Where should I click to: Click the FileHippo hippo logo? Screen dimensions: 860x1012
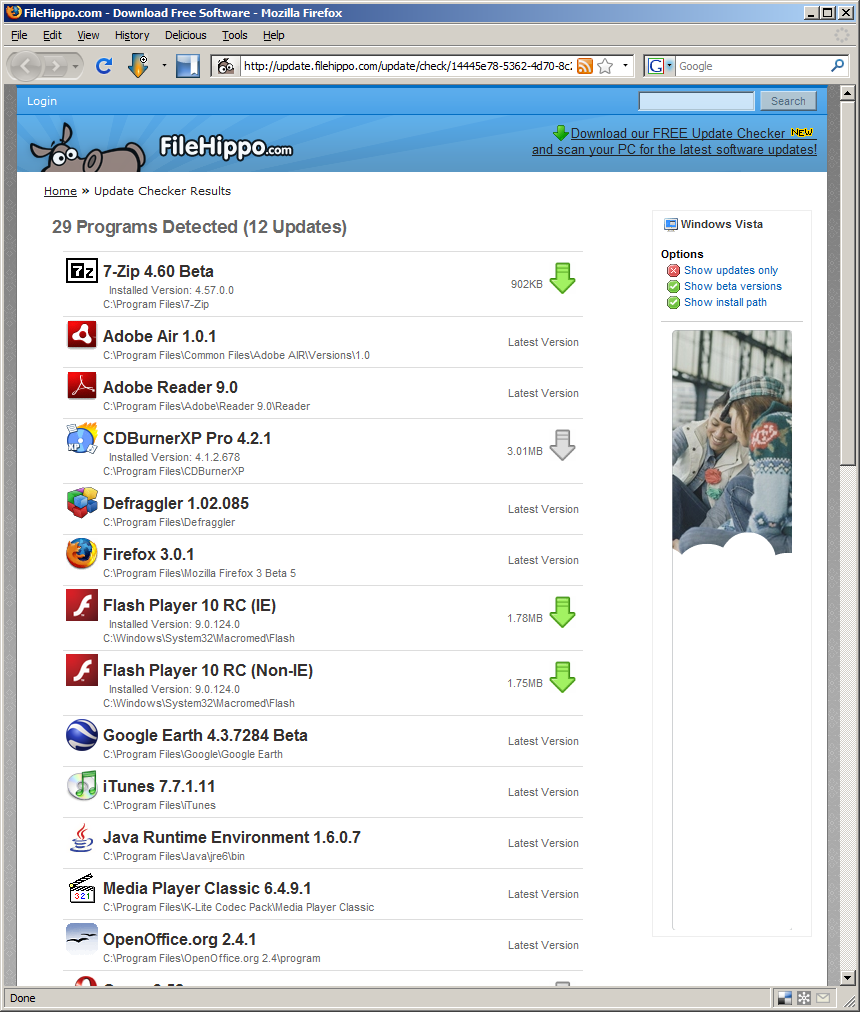[x=88, y=148]
